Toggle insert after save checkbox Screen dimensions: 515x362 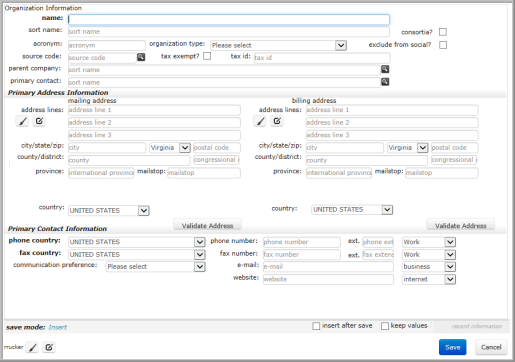coord(316,326)
